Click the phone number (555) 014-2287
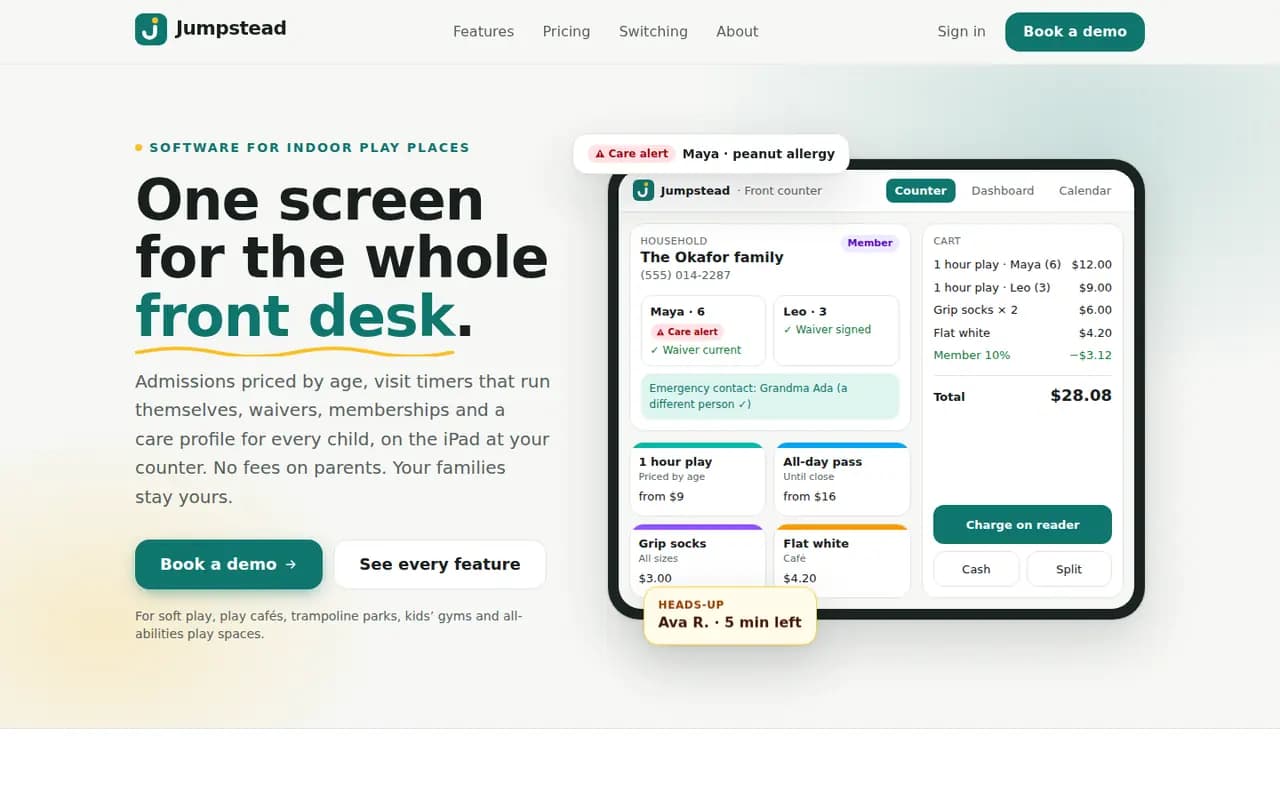 [686, 275]
